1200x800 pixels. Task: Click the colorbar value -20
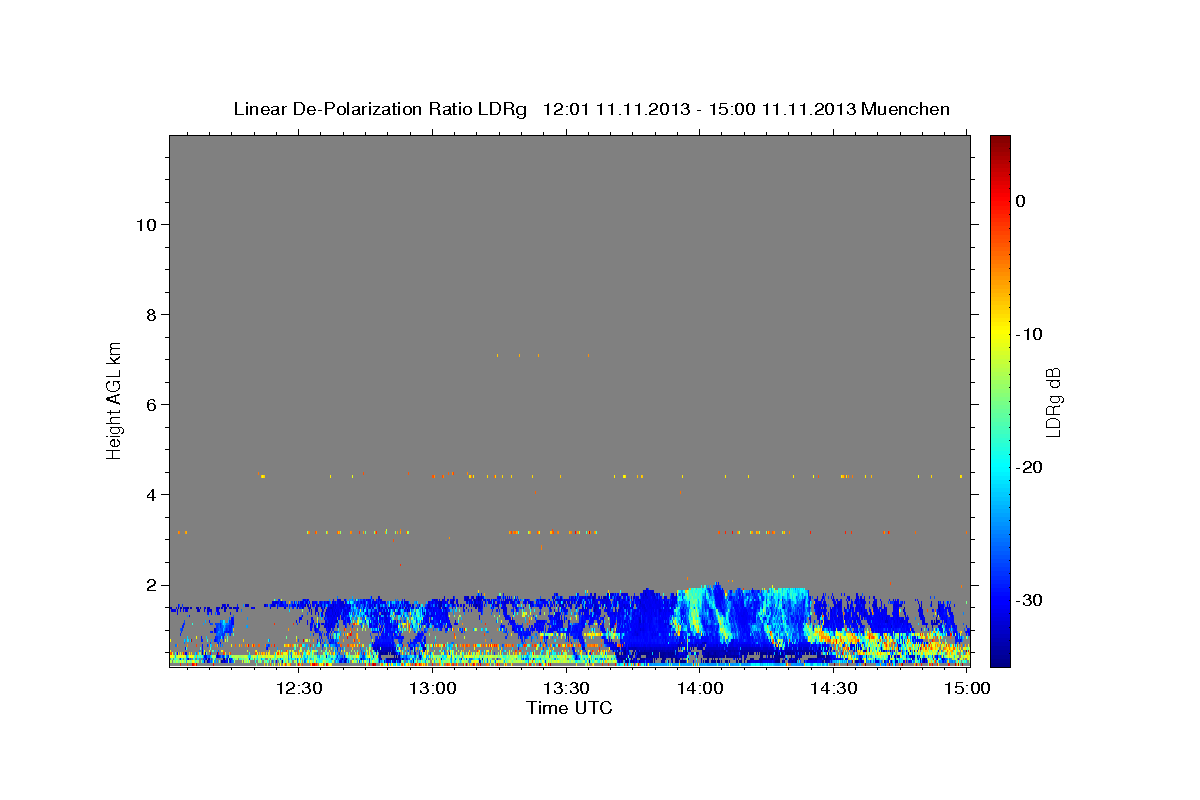pyautogui.click(x=1030, y=467)
